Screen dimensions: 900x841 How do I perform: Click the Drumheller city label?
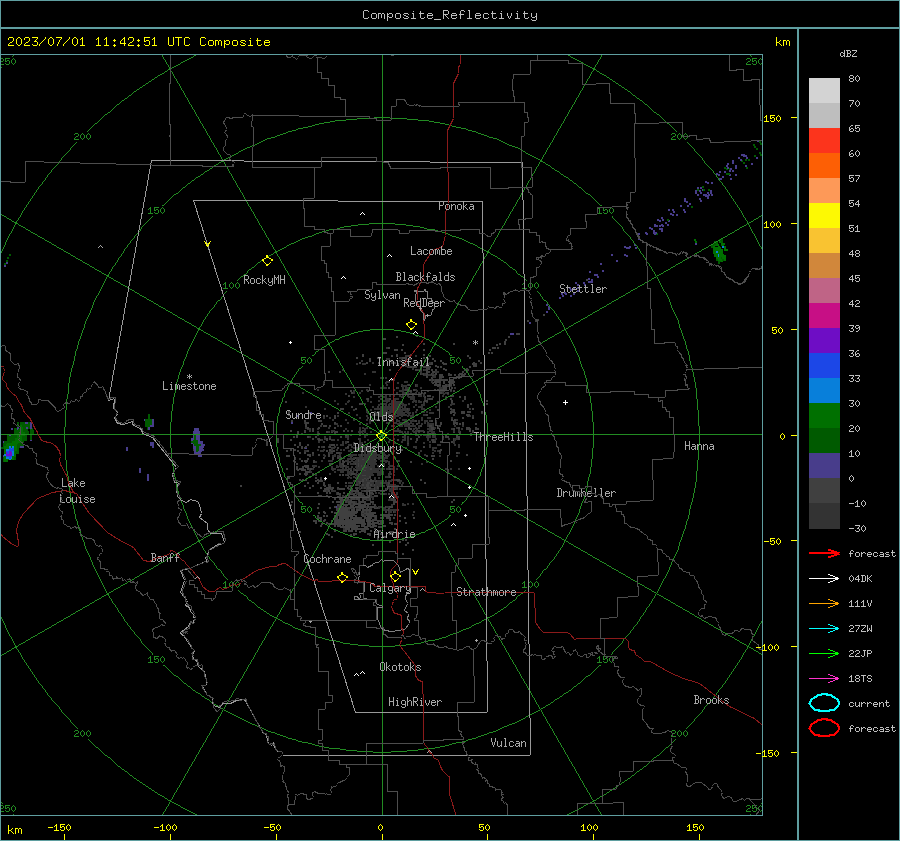(x=586, y=493)
